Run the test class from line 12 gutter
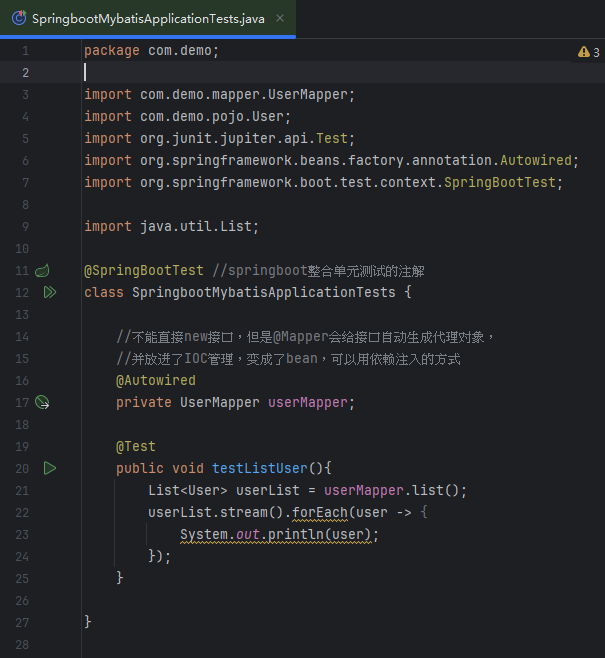 point(50,292)
